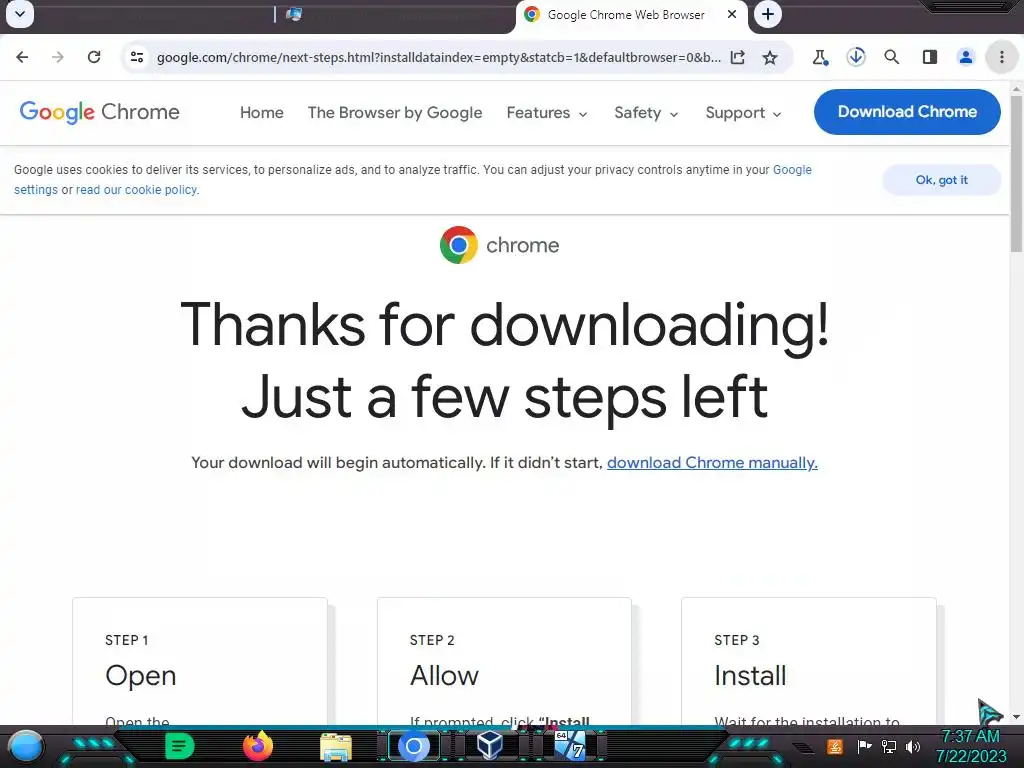Open File Explorer from the taskbar
The height and width of the screenshot is (768, 1024).
pyautogui.click(x=336, y=747)
